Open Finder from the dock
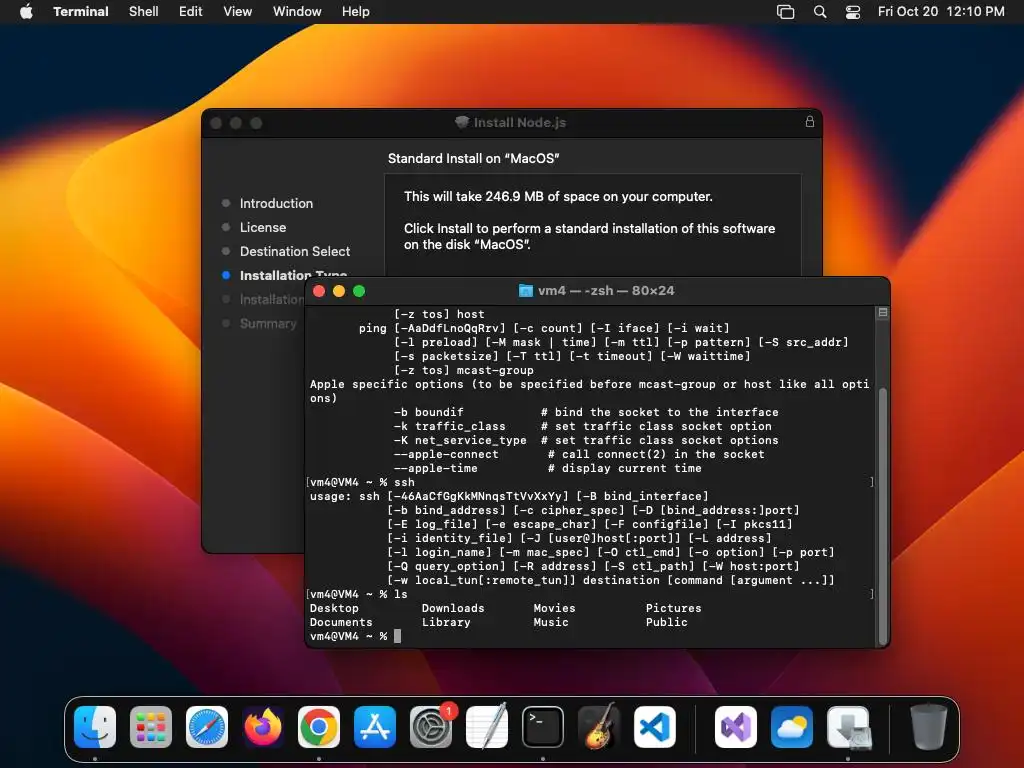This screenshot has height=768, width=1024. (95, 727)
